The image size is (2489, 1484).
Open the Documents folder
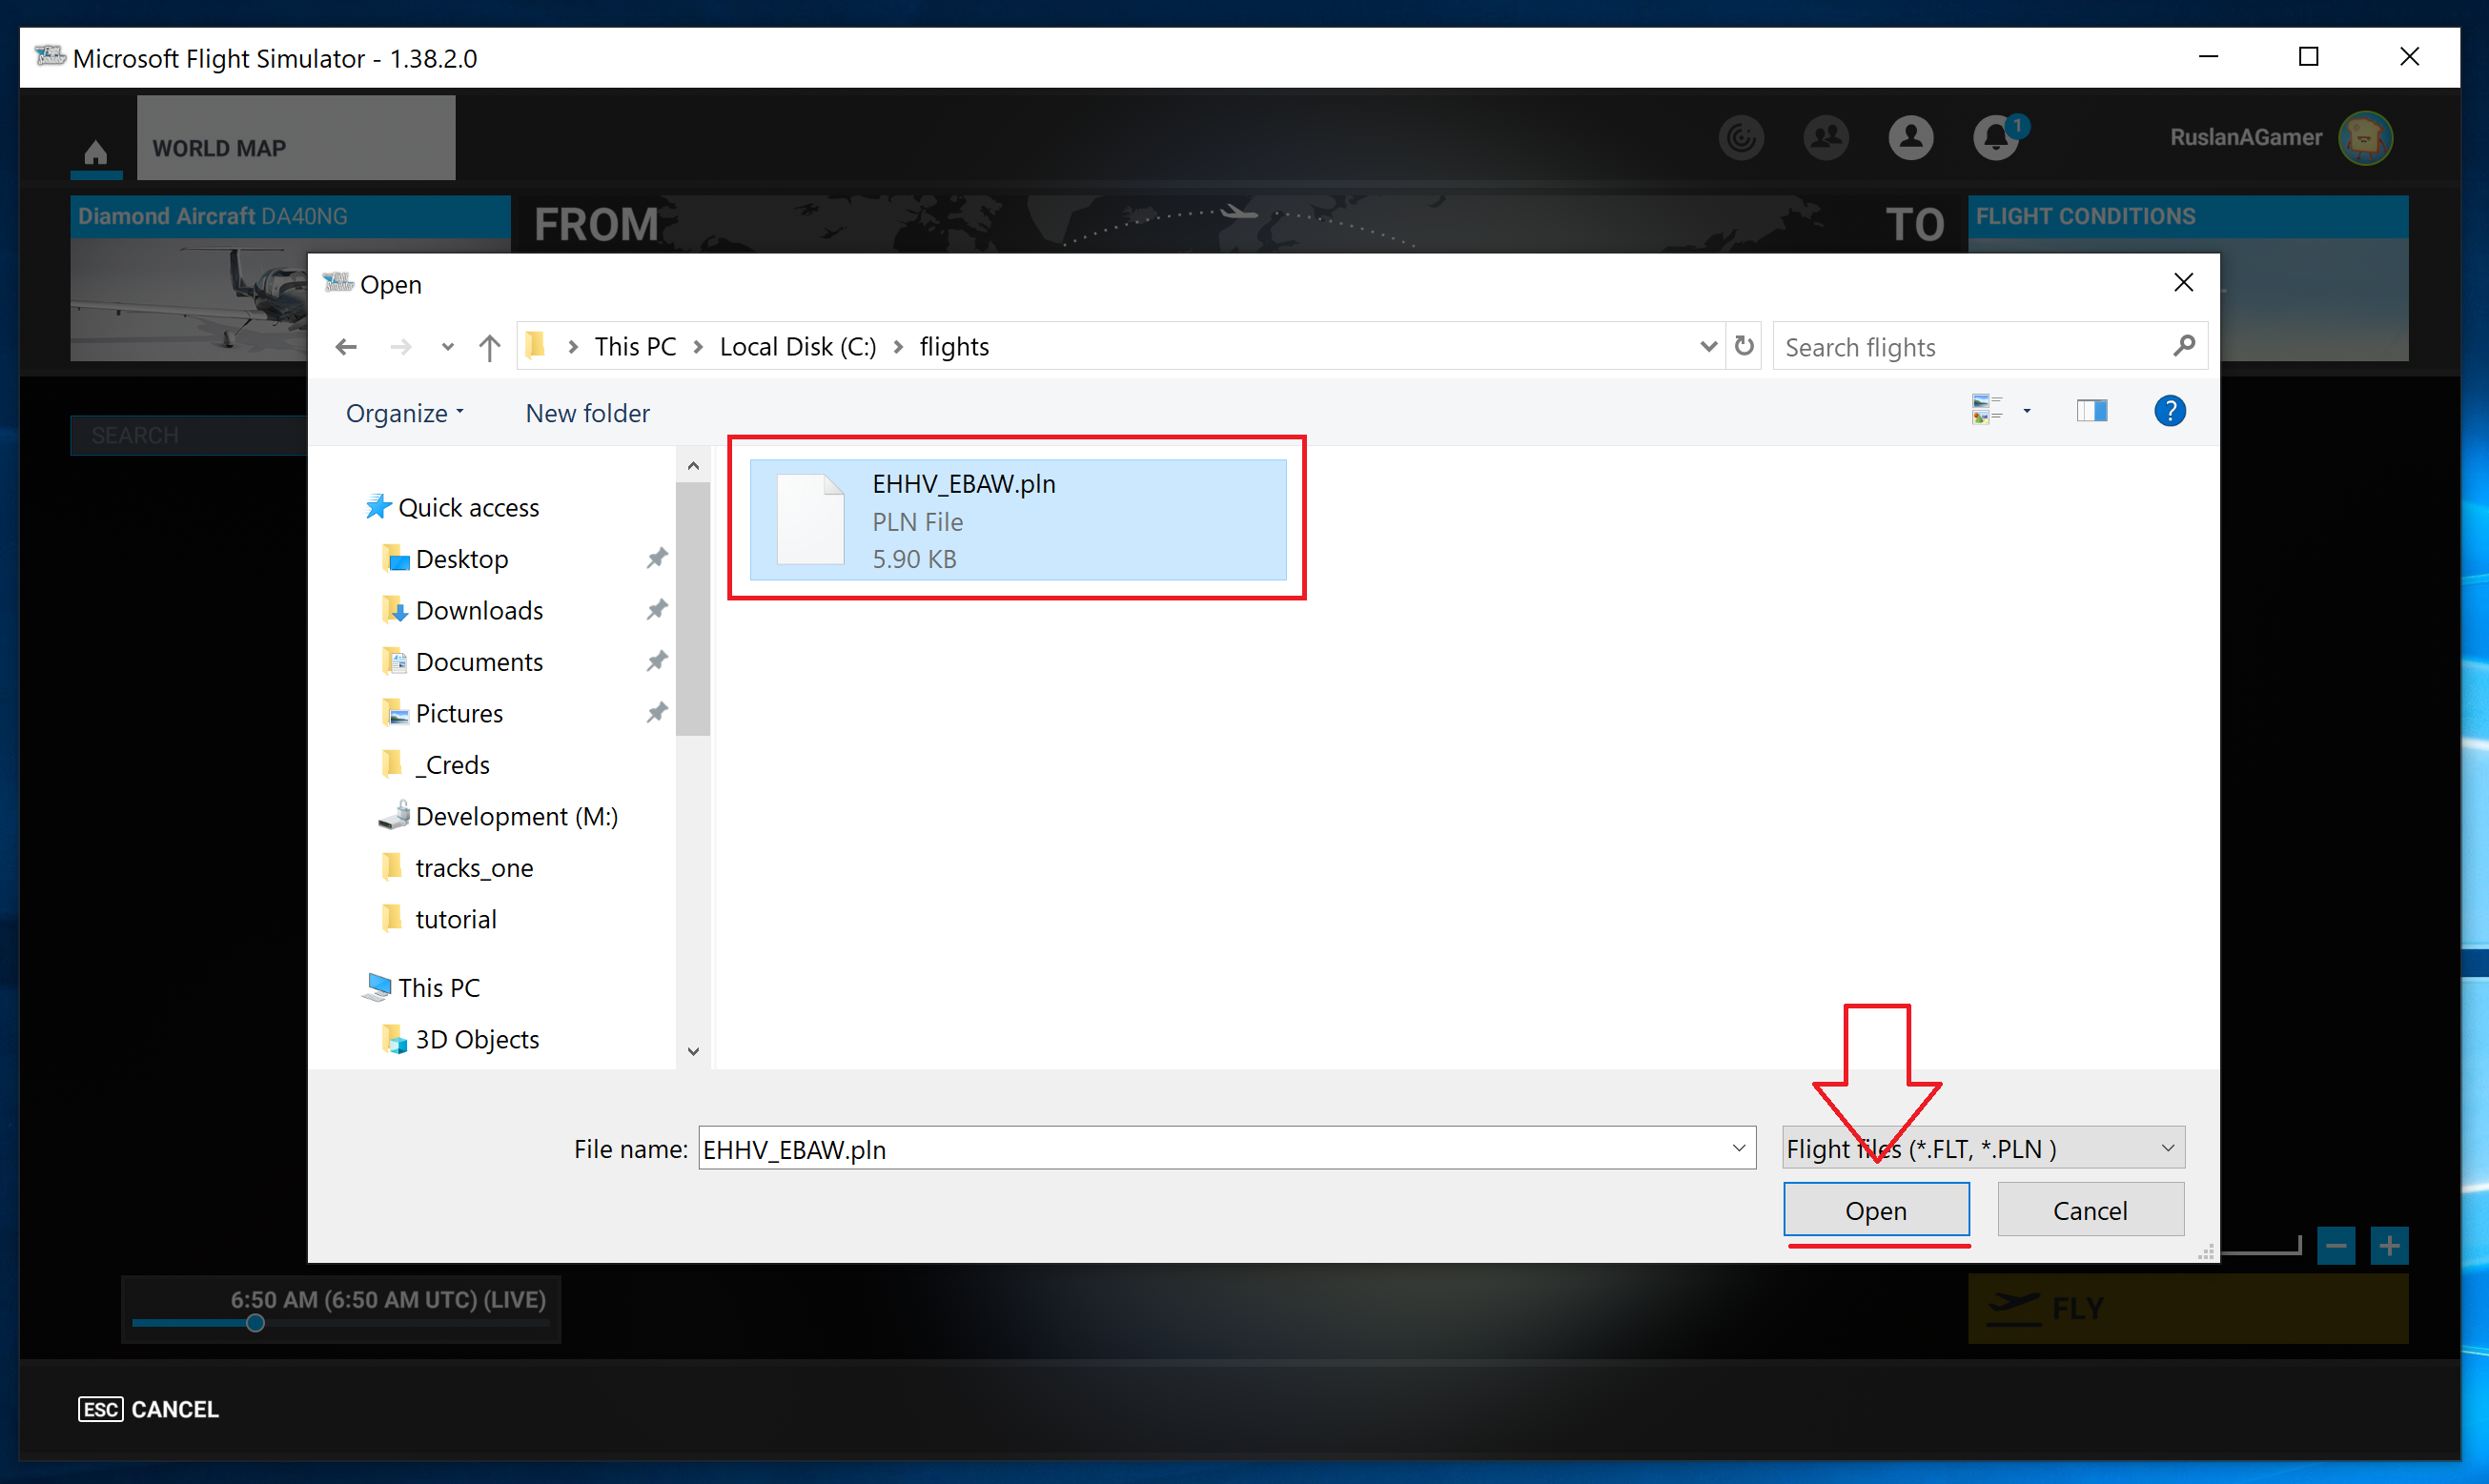pyautogui.click(x=463, y=662)
